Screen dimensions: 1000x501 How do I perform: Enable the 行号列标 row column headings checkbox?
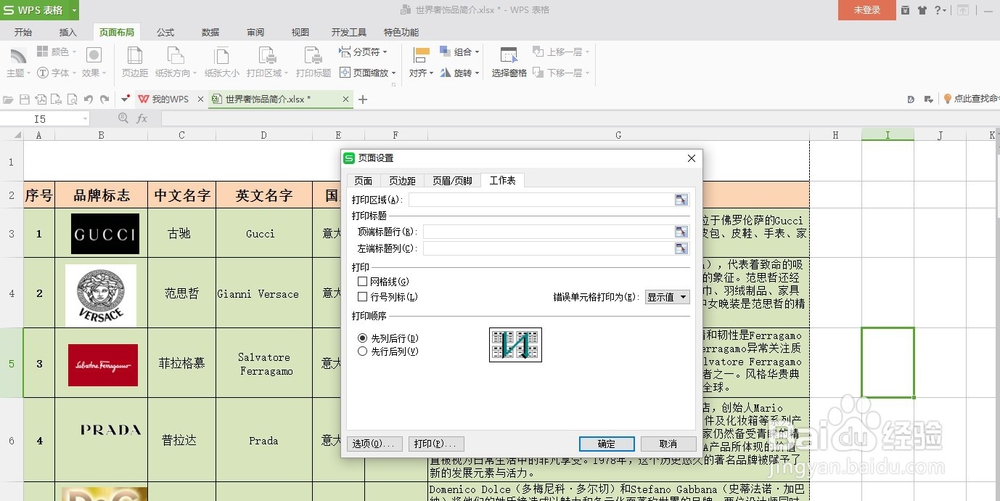(x=362, y=297)
